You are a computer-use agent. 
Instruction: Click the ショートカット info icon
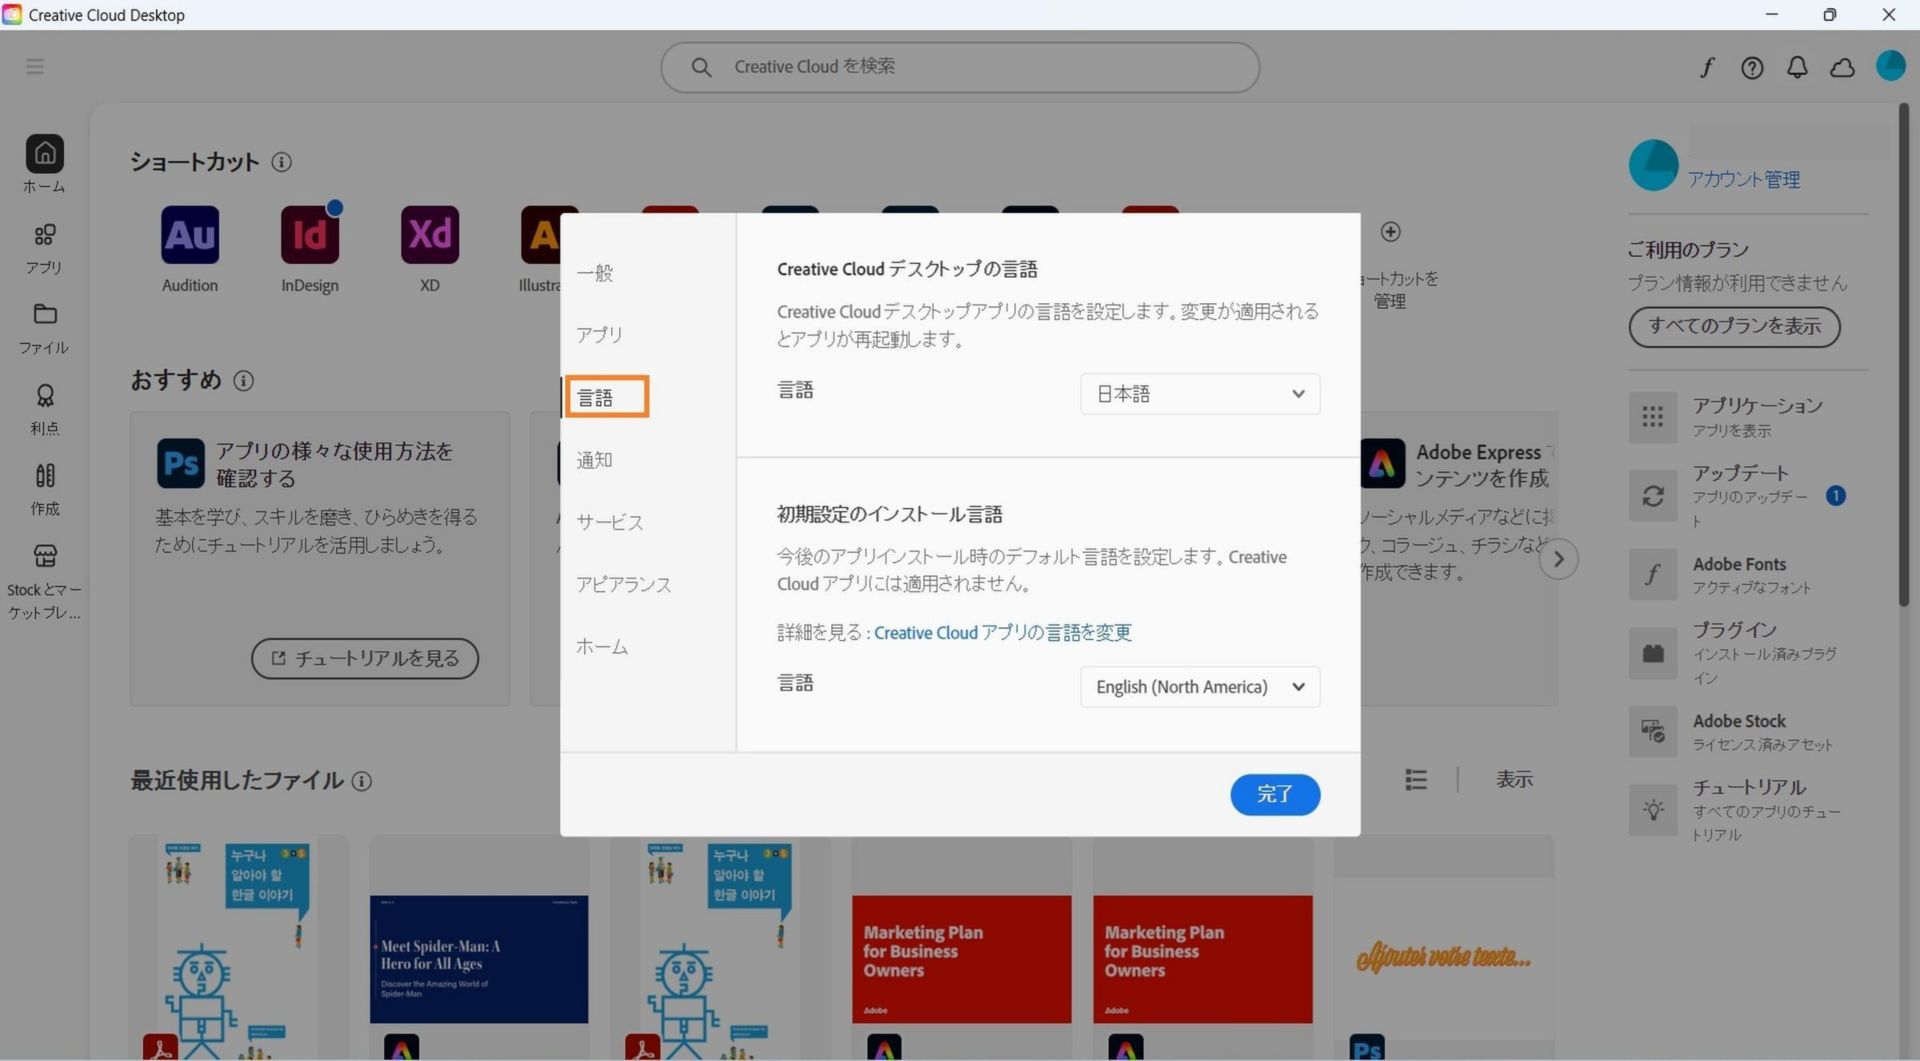pyautogui.click(x=282, y=162)
